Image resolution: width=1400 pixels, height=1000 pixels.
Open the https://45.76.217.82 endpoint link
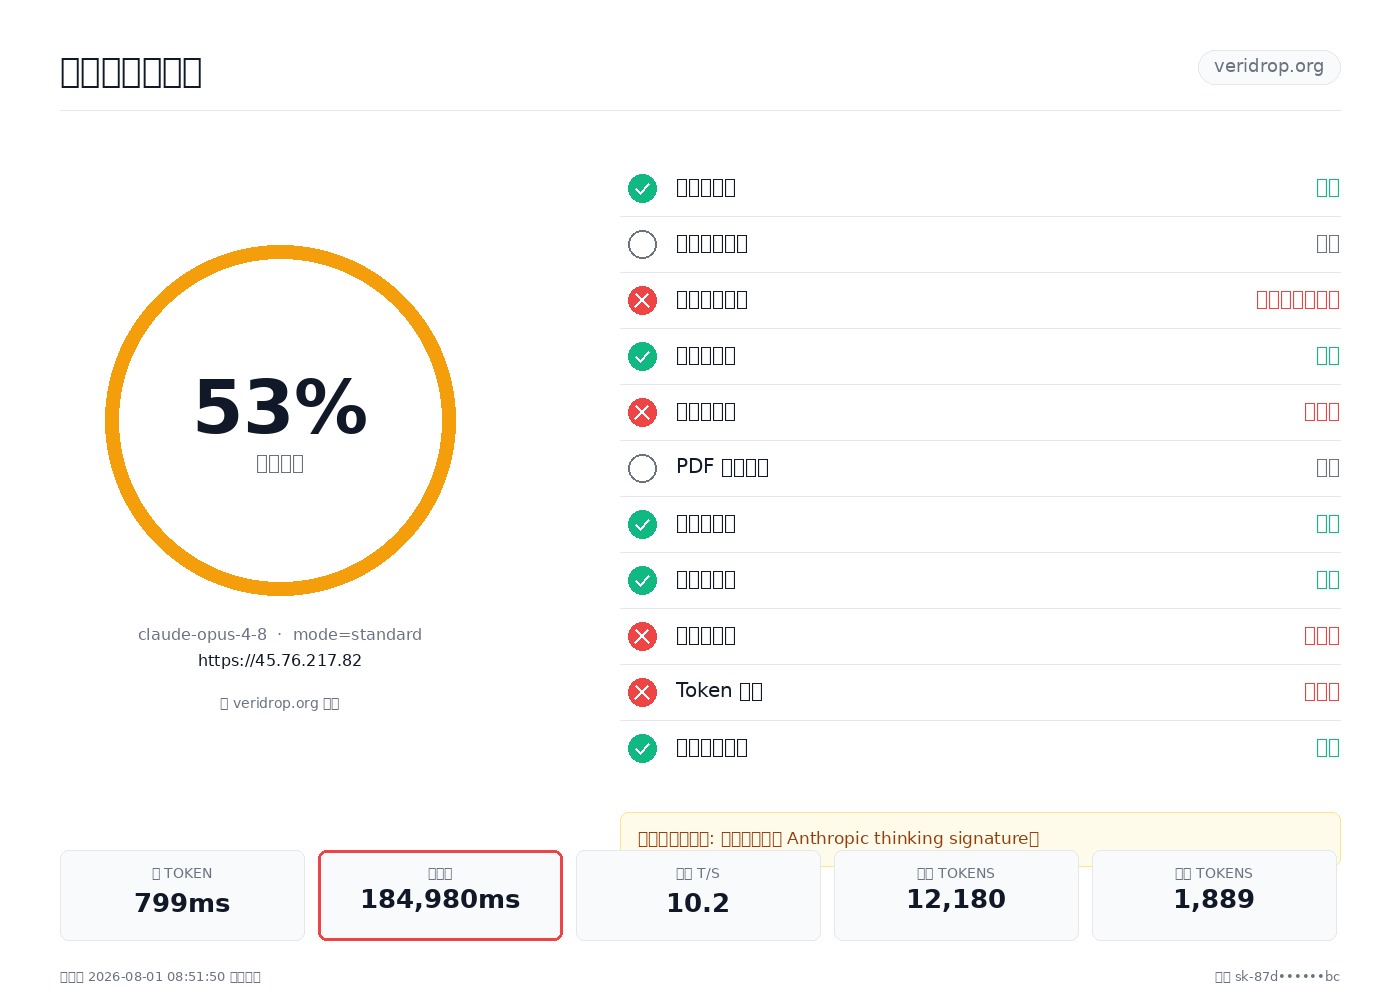(280, 660)
